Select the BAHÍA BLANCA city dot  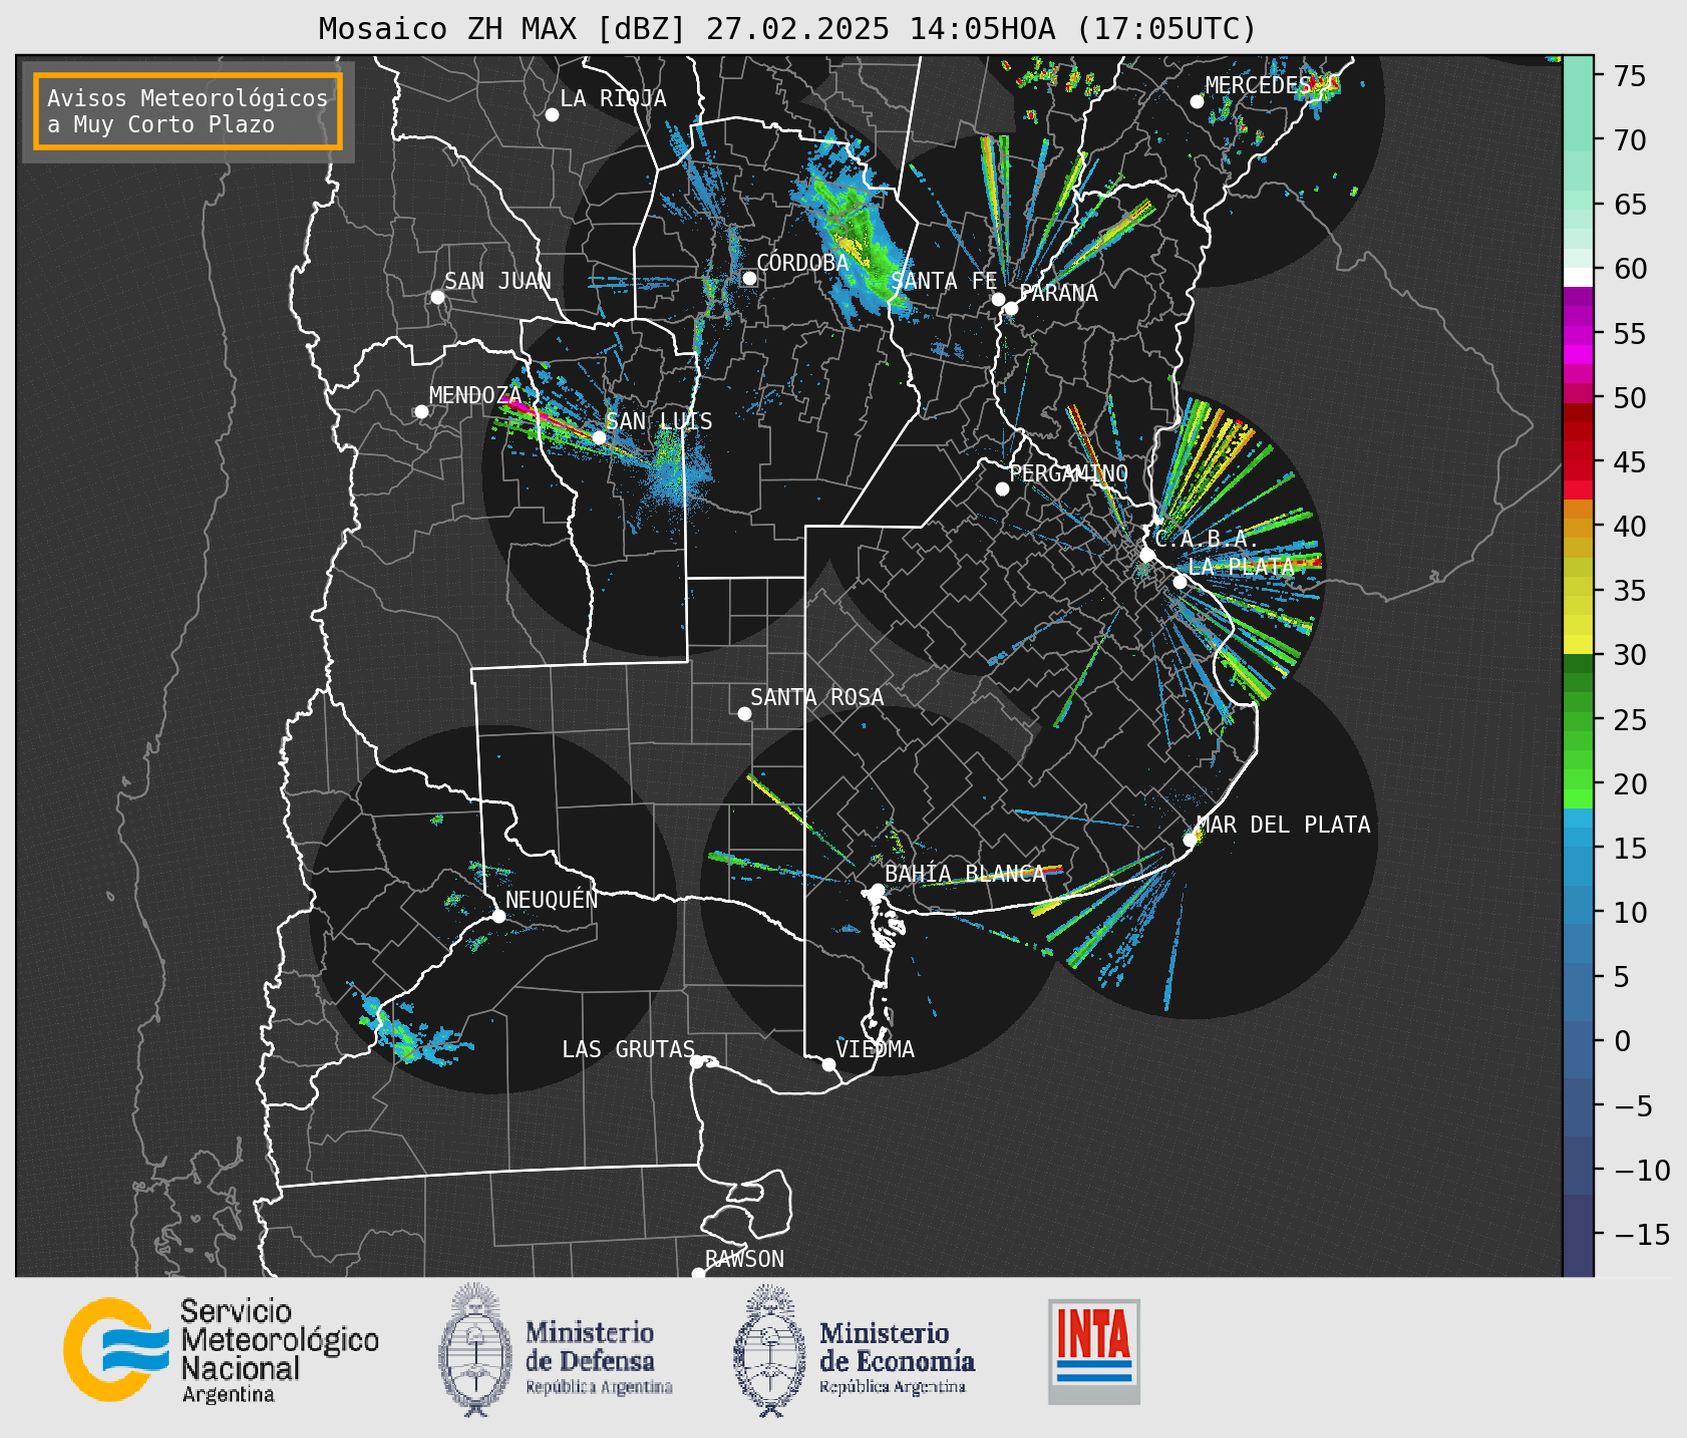(877, 890)
